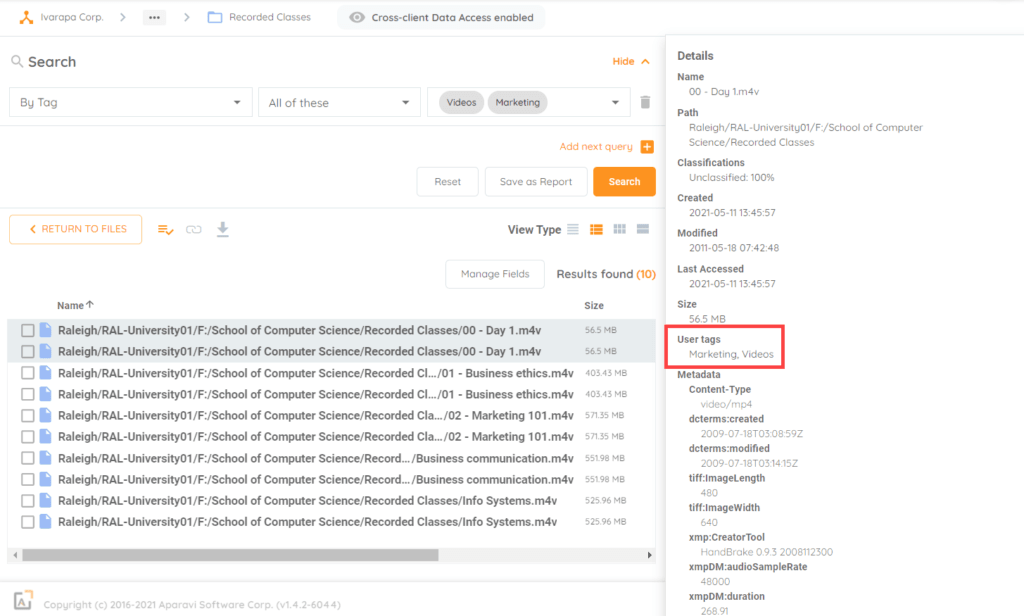Check the first 00 - Day 1.m4v checkbox
Screen dimensions: 1024x616
tap(27, 331)
